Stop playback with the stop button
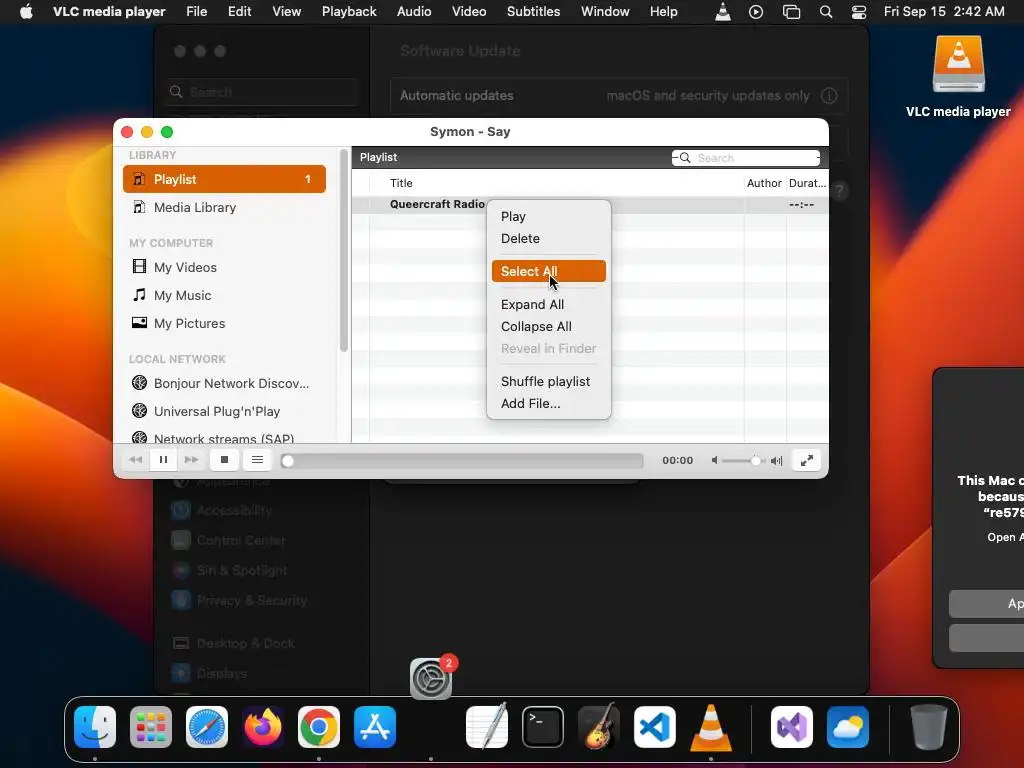 (224, 460)
